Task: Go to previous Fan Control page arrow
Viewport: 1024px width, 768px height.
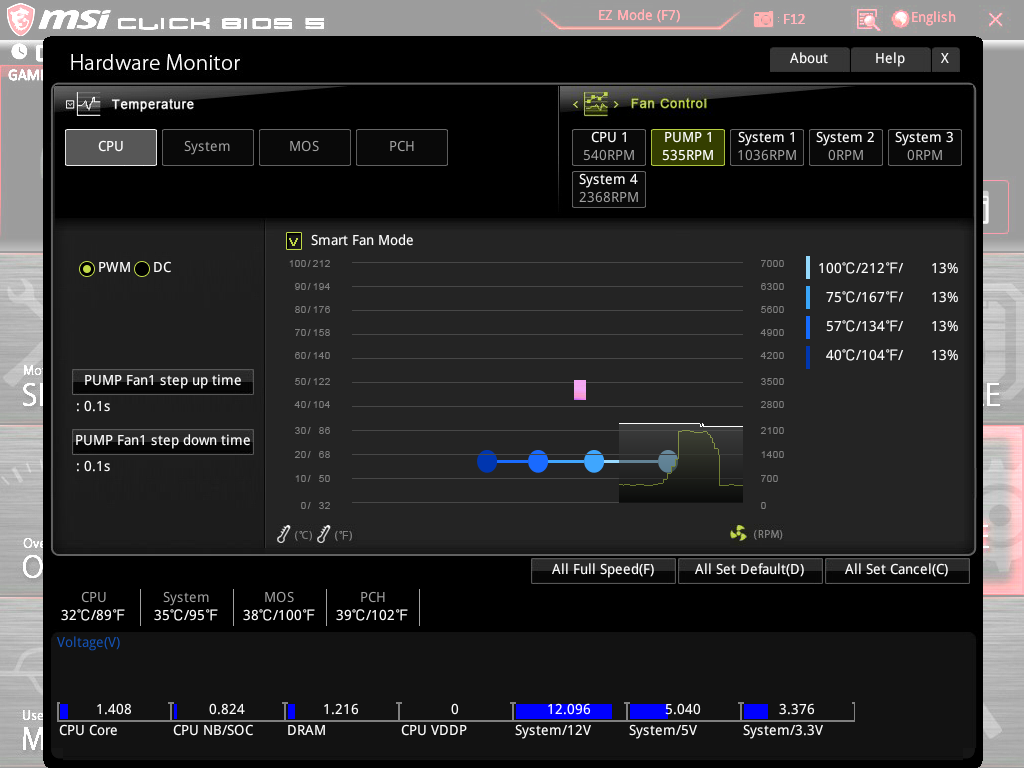Action: pyautogui.click(x=575, y=104)
